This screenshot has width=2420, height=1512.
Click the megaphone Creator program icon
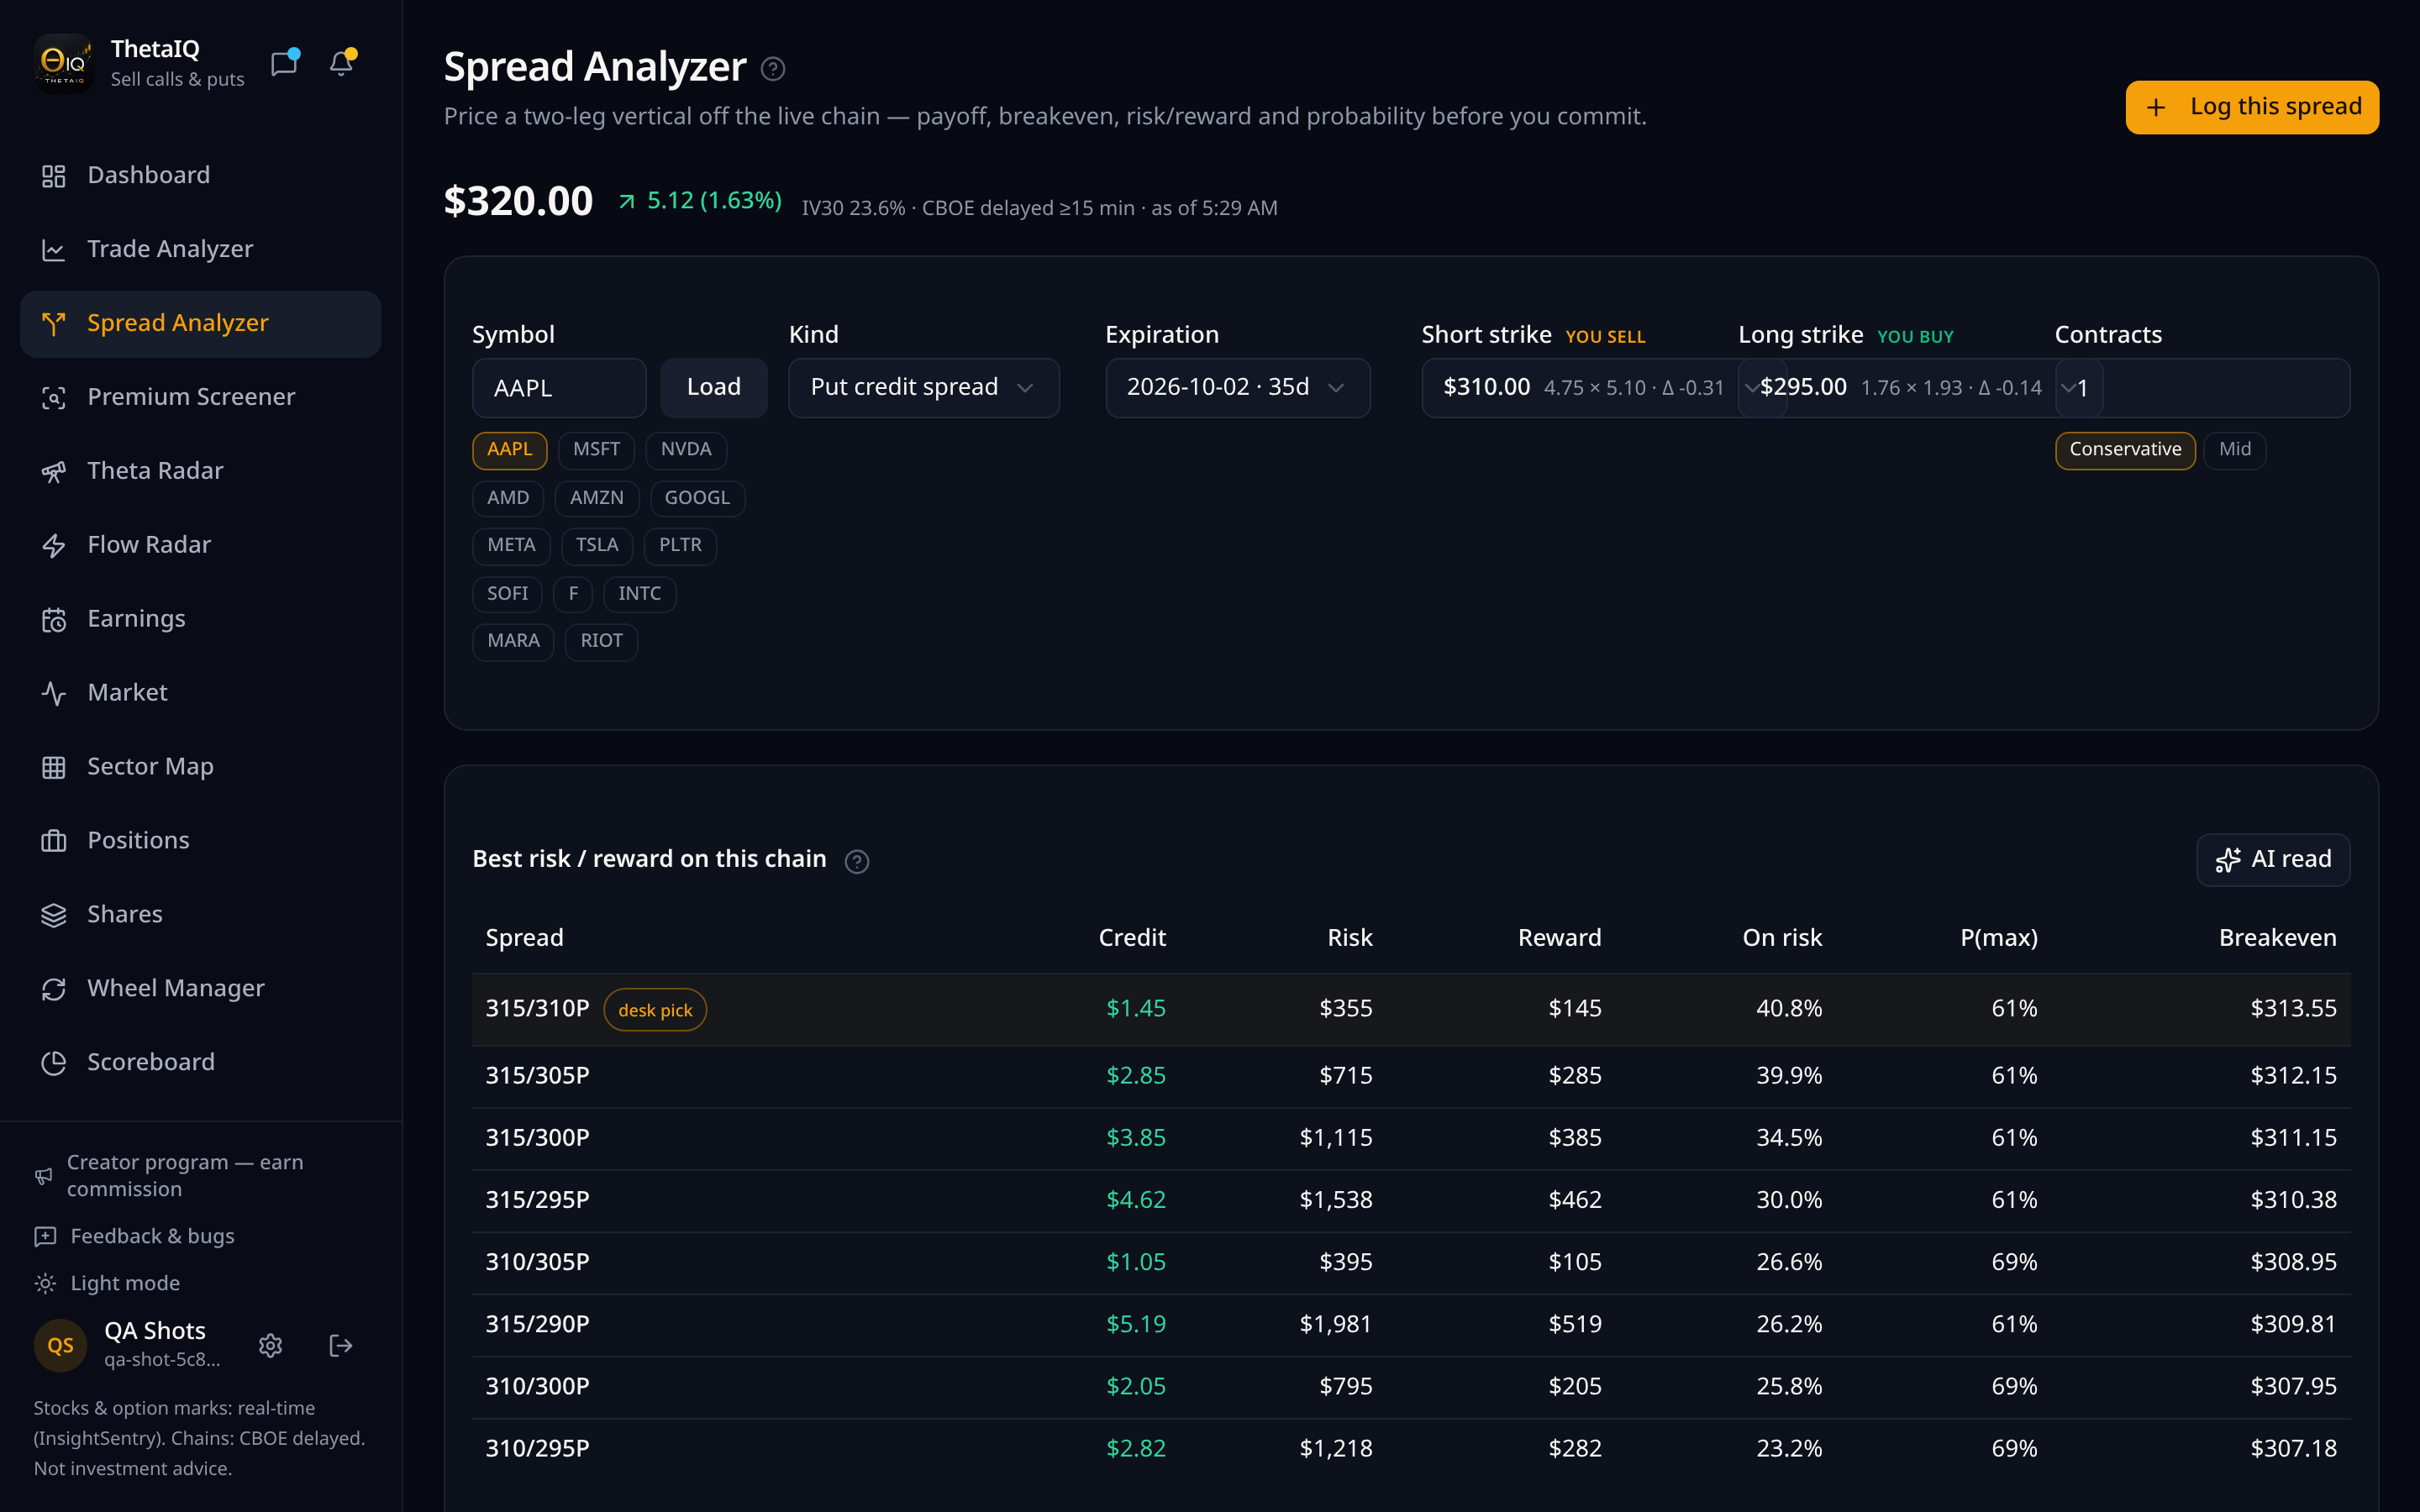44,1176
